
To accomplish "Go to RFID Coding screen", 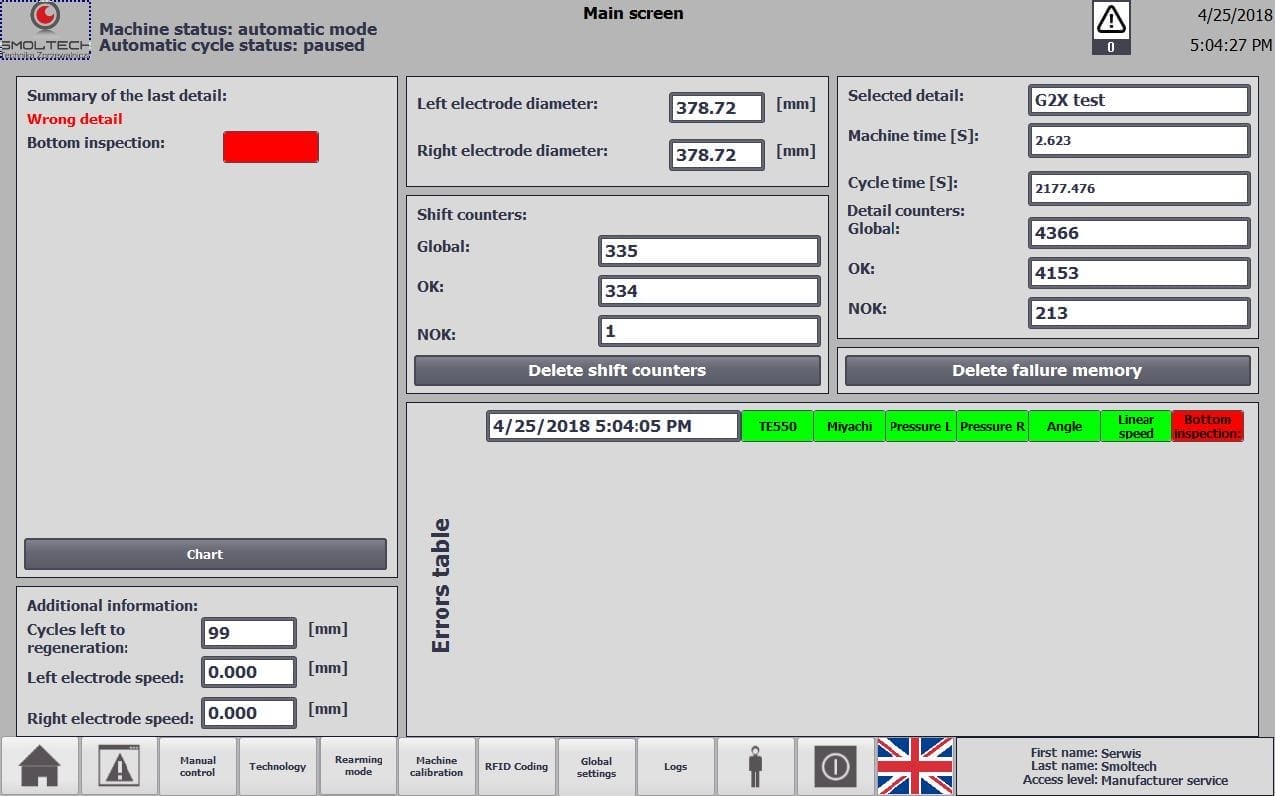I will [x=516, y=767].
